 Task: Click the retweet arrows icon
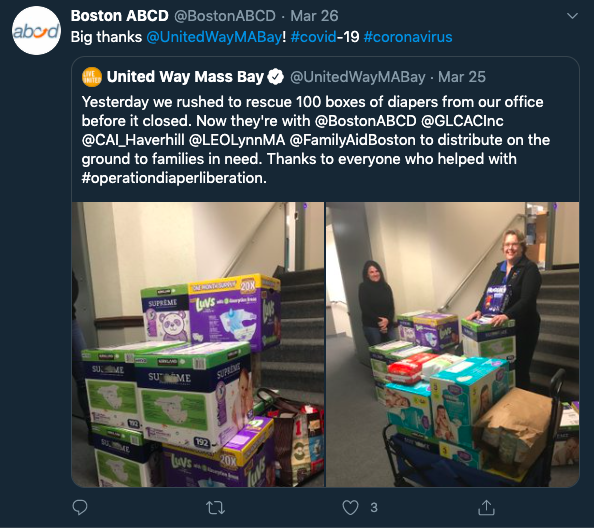(215, 508)
